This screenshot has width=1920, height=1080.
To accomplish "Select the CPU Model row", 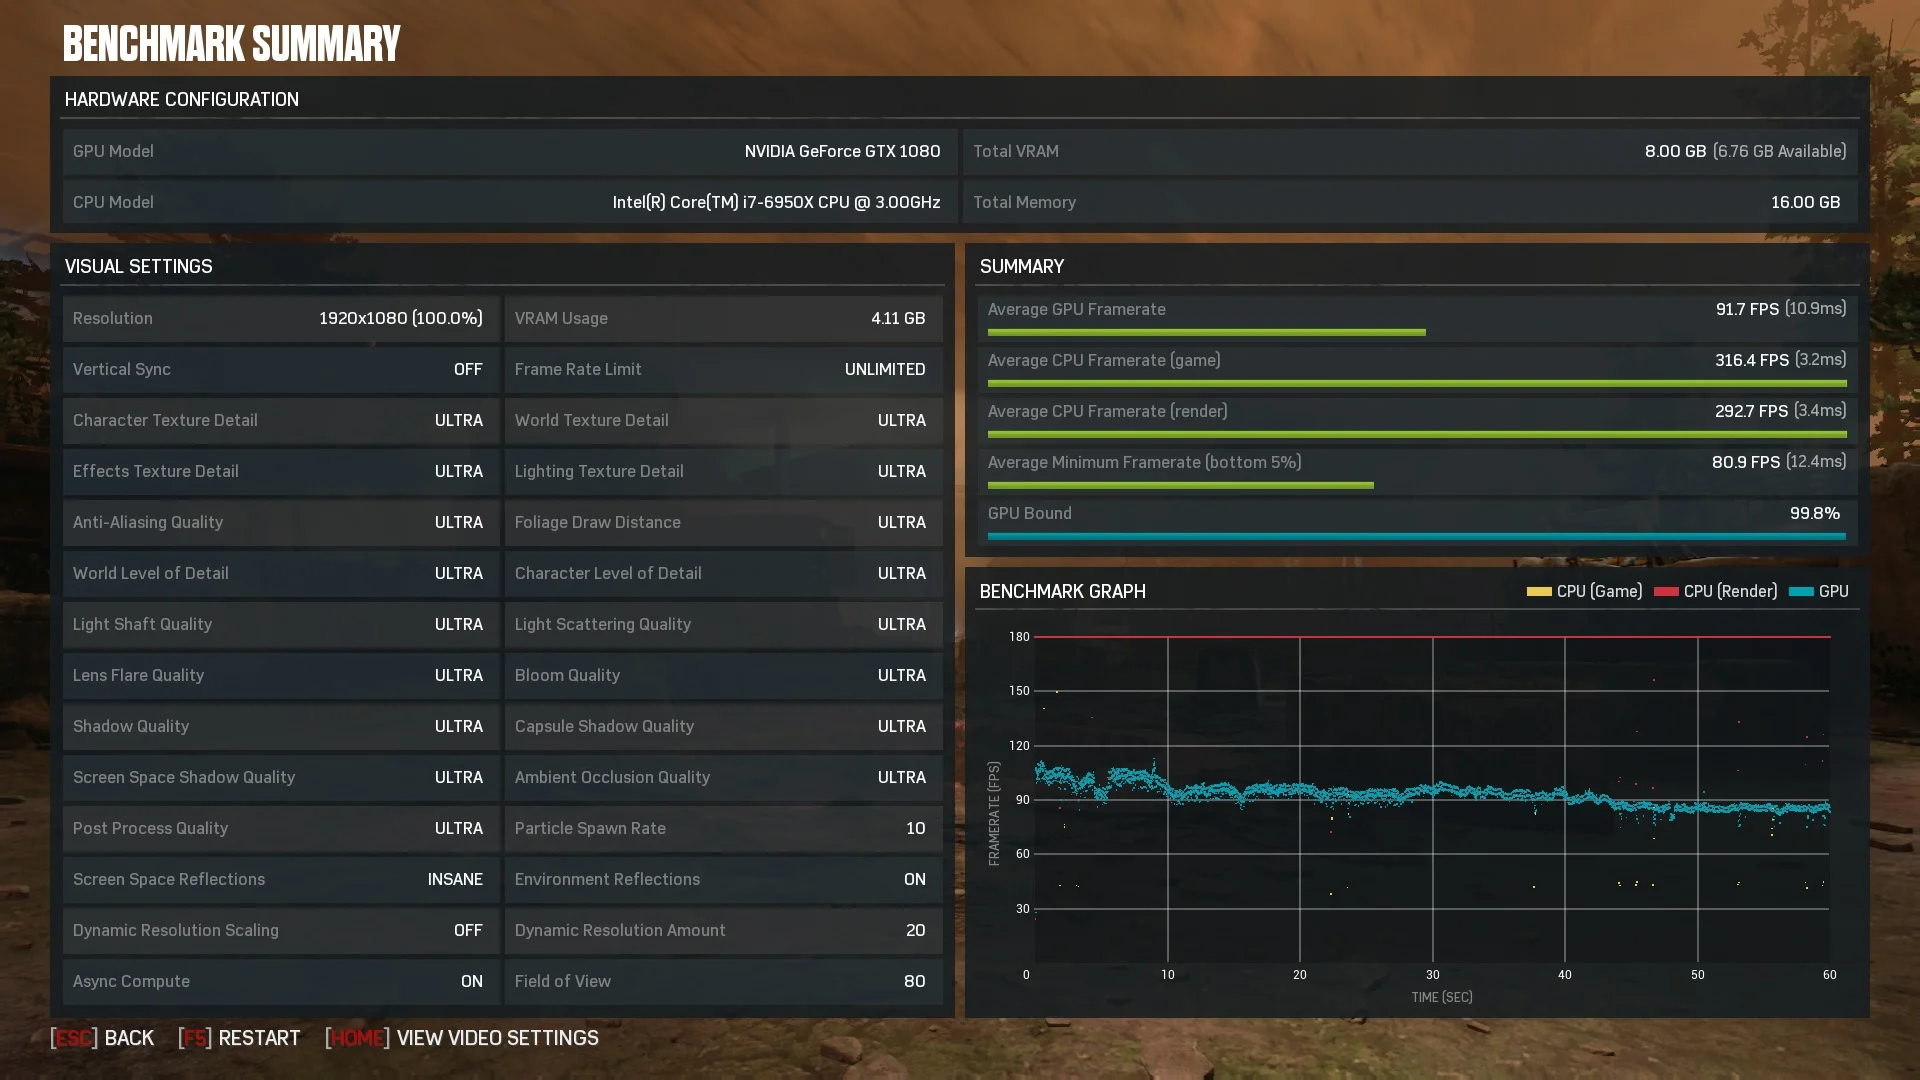I will [509, 203].
